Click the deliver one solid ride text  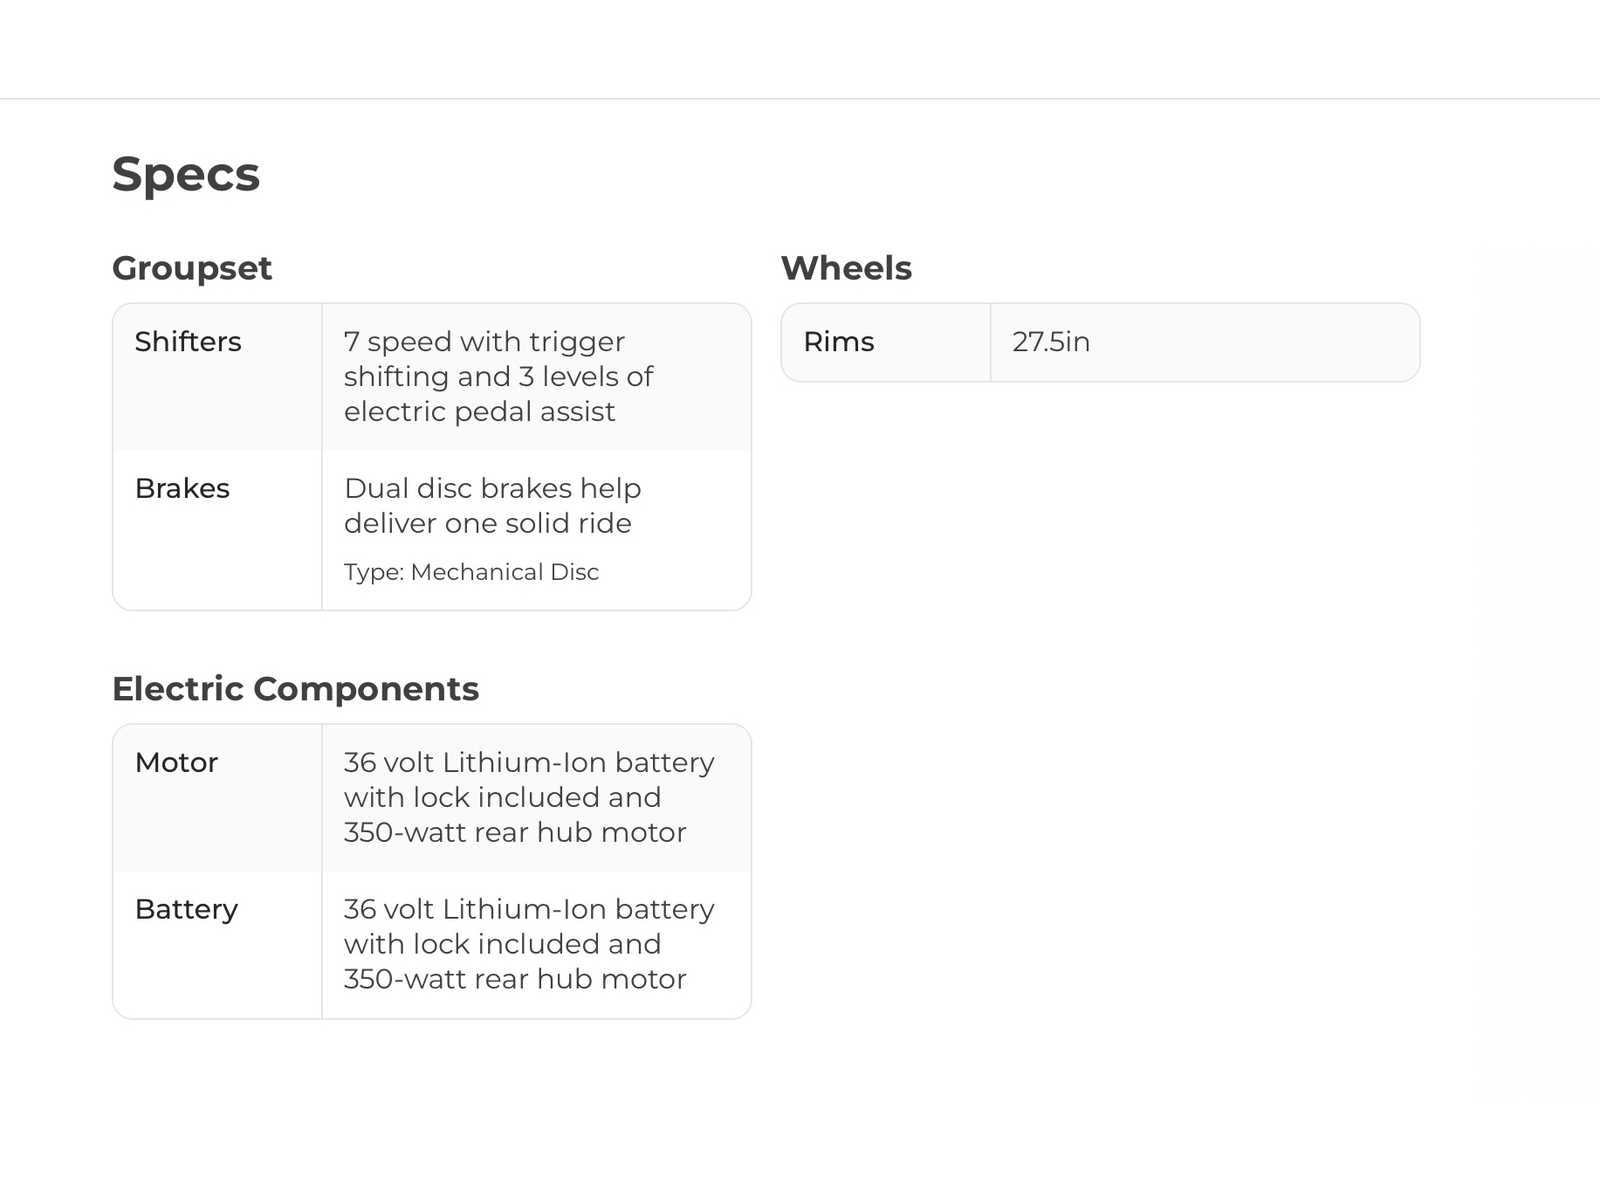click(487, 524)
